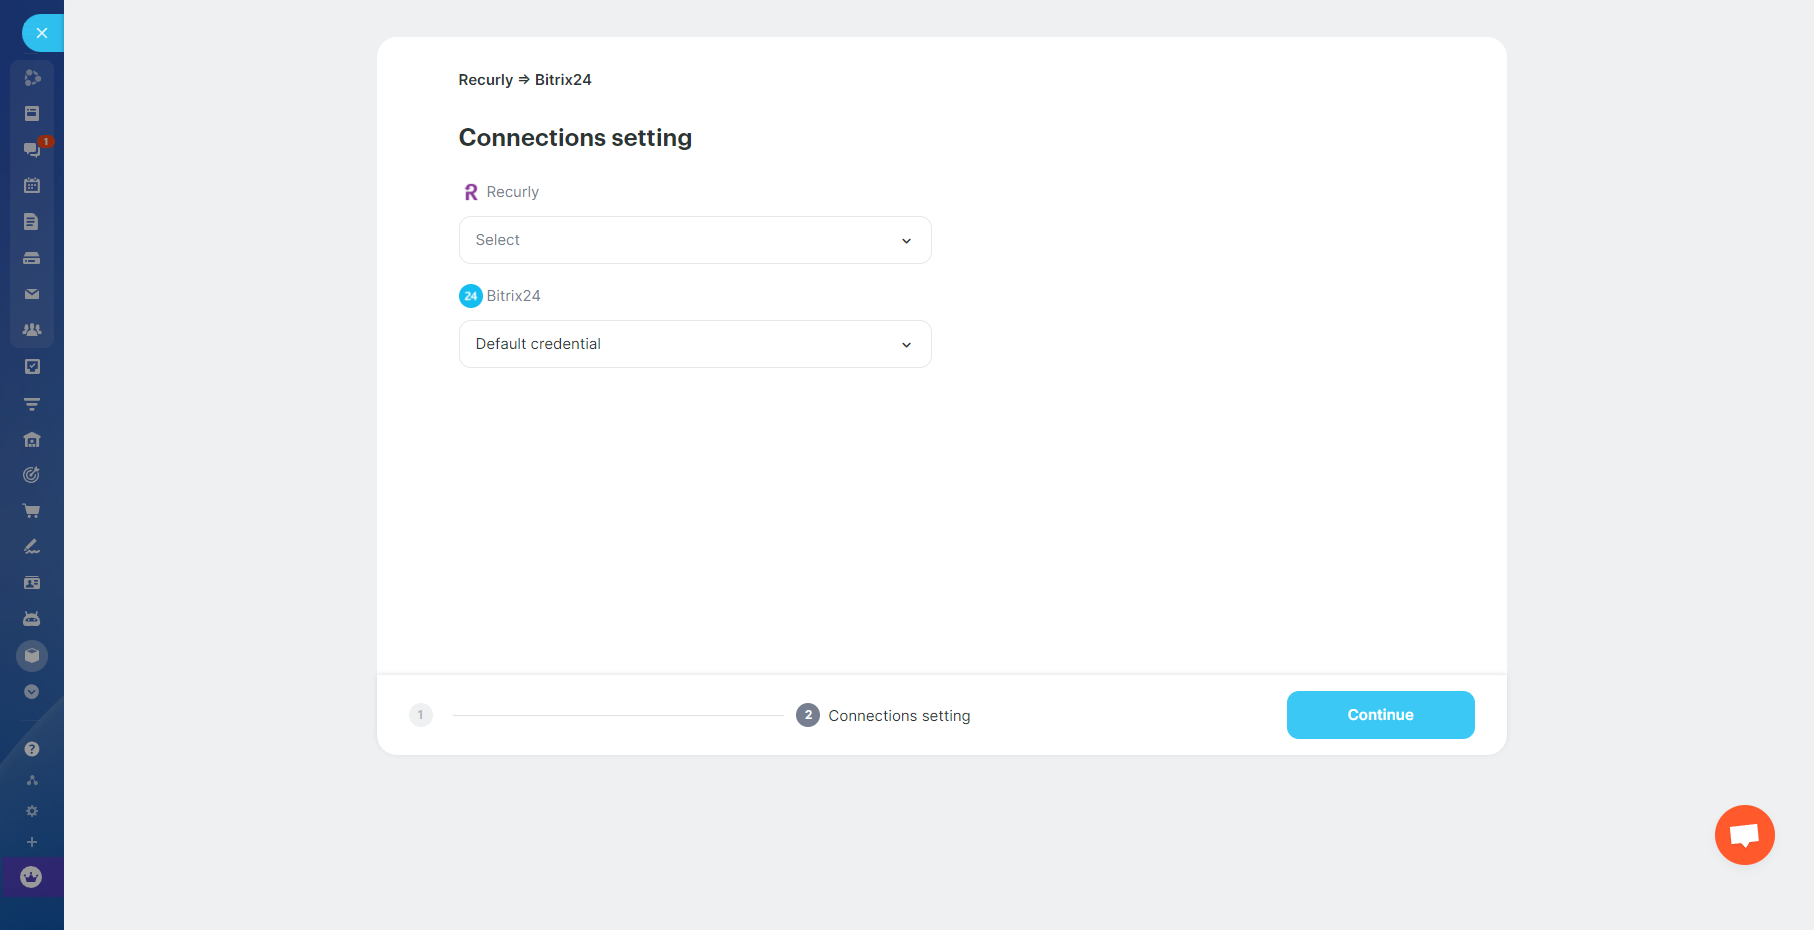
Task: Select the CRM contacts icon
Action: tap(32, 329)
